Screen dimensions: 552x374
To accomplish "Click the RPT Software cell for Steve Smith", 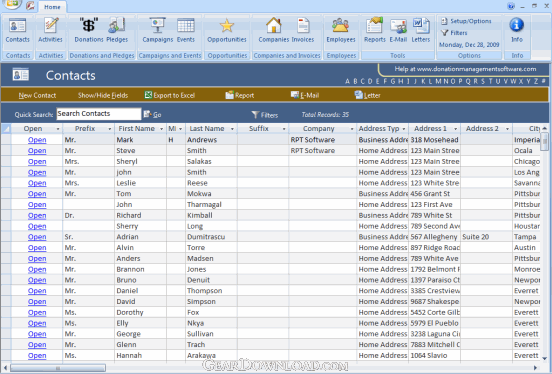I will [322, 151].
